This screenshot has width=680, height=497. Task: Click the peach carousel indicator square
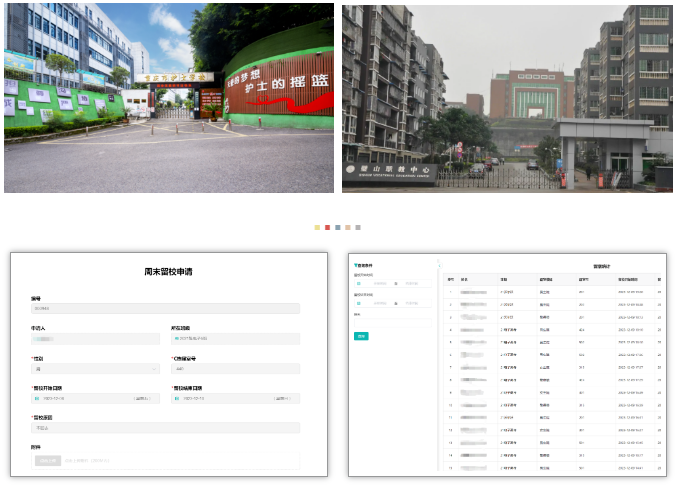point(348,228)
